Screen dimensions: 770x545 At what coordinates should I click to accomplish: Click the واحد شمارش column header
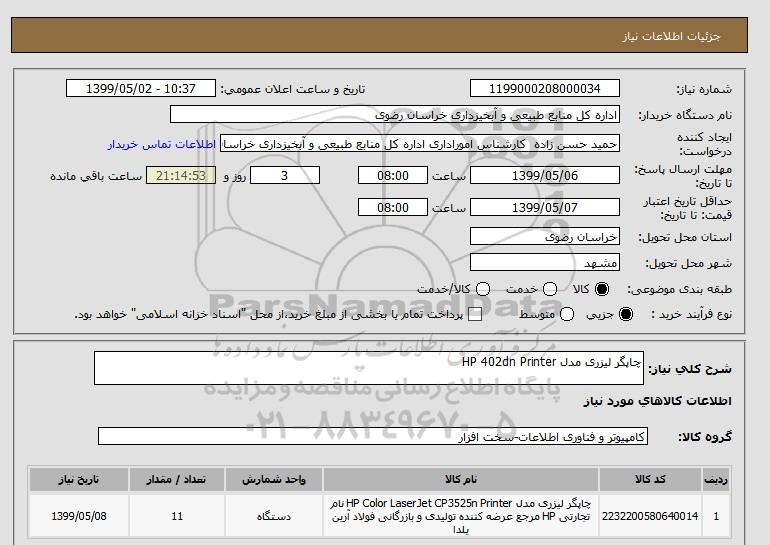274,480
